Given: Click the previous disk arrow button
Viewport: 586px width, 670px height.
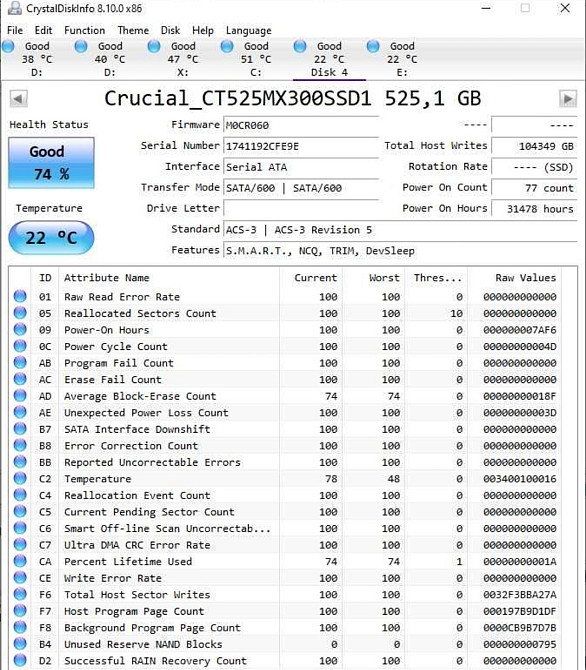Looking at the screenshot, I should point(18,99).
